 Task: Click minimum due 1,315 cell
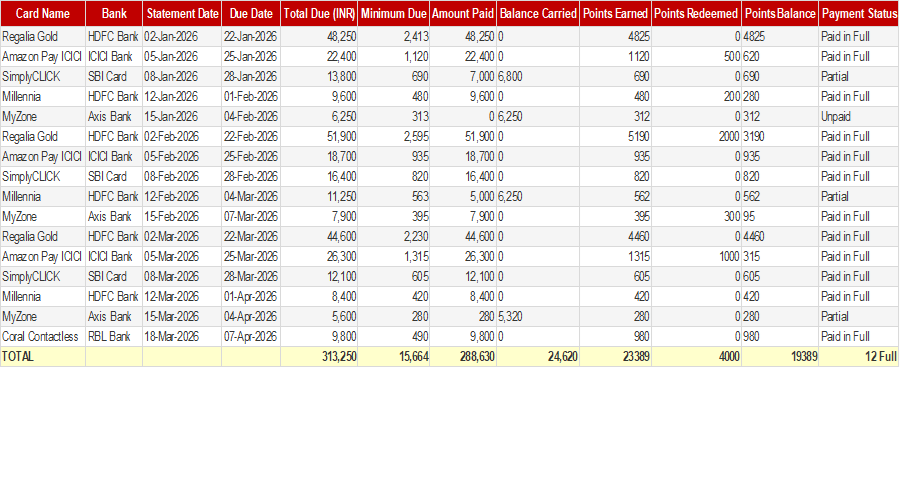point(394,257)
